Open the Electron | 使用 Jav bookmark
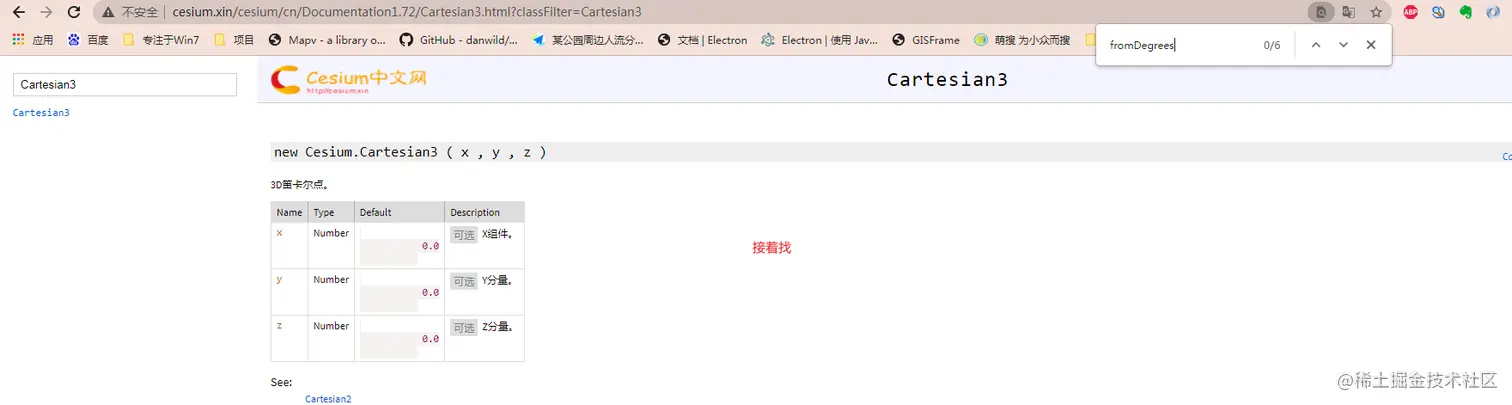 pos(820,40)
